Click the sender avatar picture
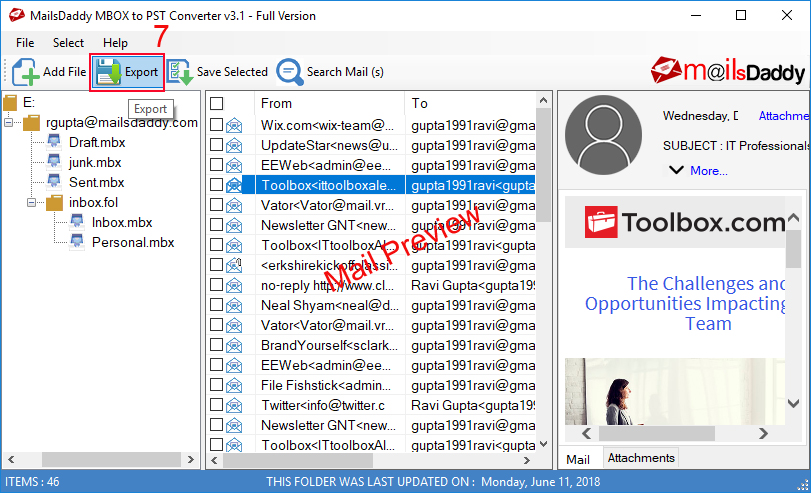Viewport: 811px width, 493px height. [603, 136]
